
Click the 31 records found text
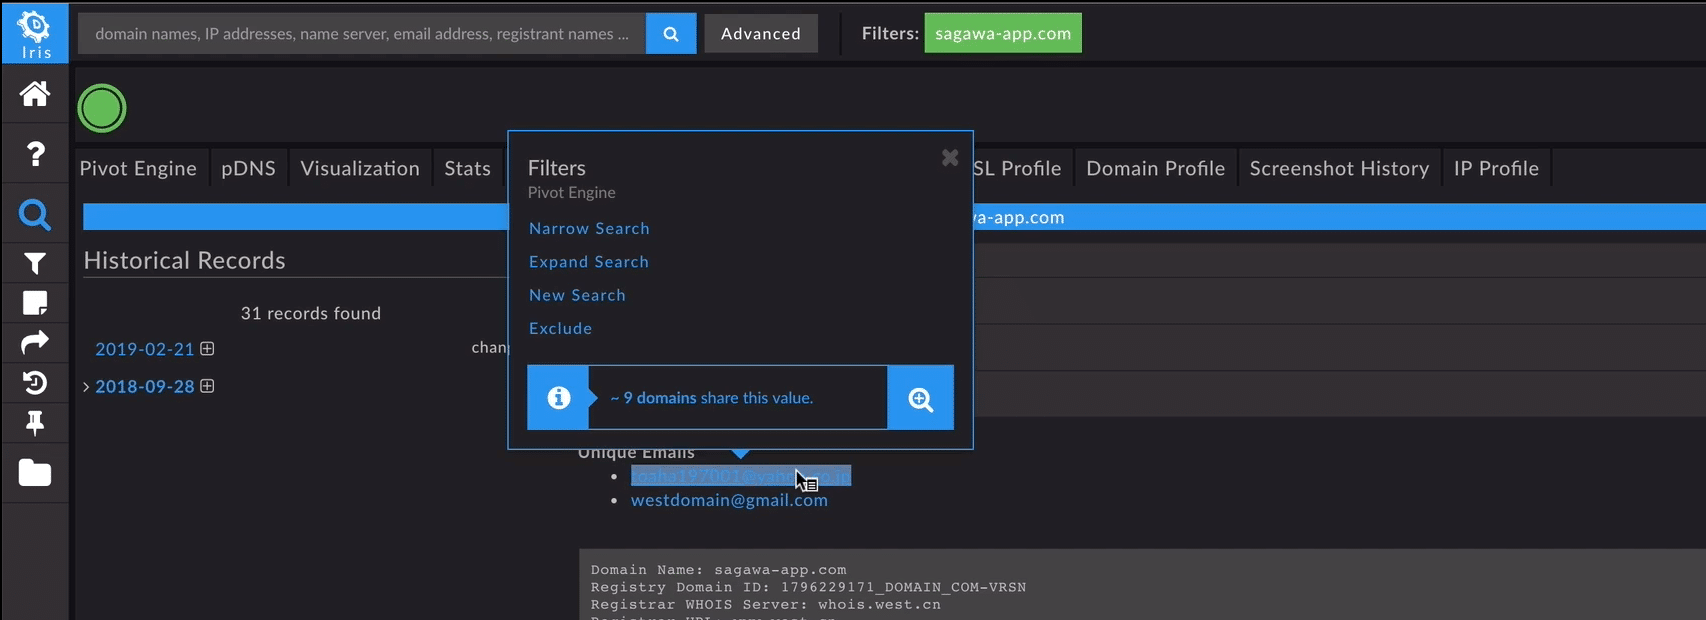click(311, 313)
